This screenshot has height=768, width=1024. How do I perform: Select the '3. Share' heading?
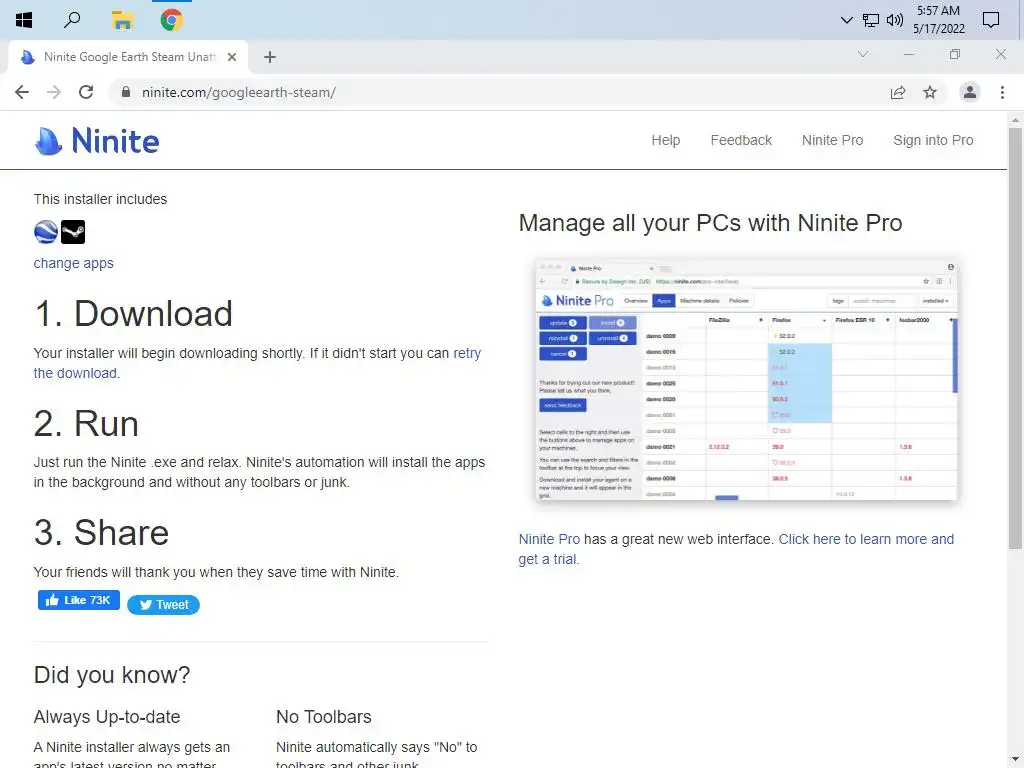tap(101, 533)
